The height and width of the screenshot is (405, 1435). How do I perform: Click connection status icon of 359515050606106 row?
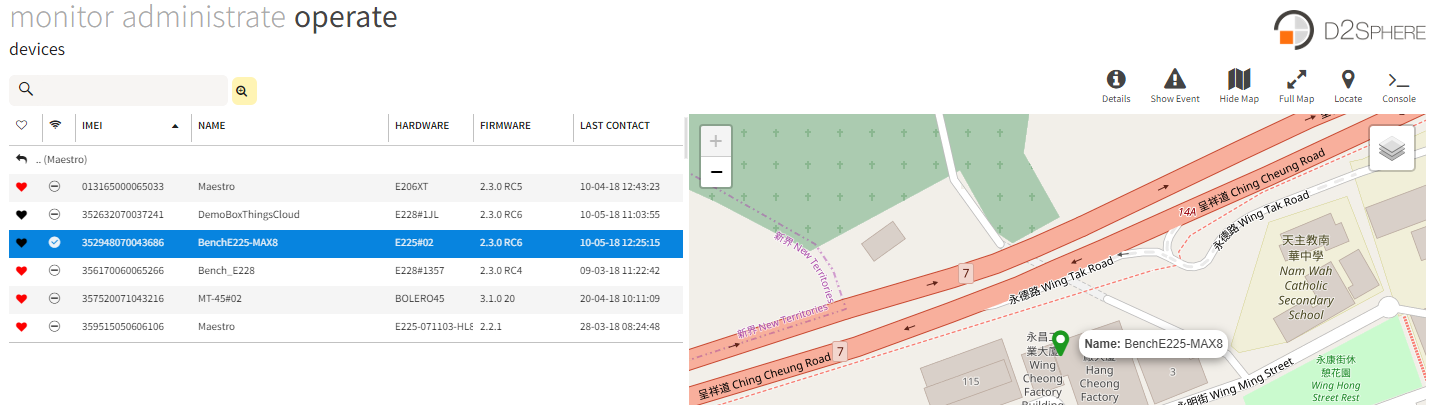[x=55, y=327]
